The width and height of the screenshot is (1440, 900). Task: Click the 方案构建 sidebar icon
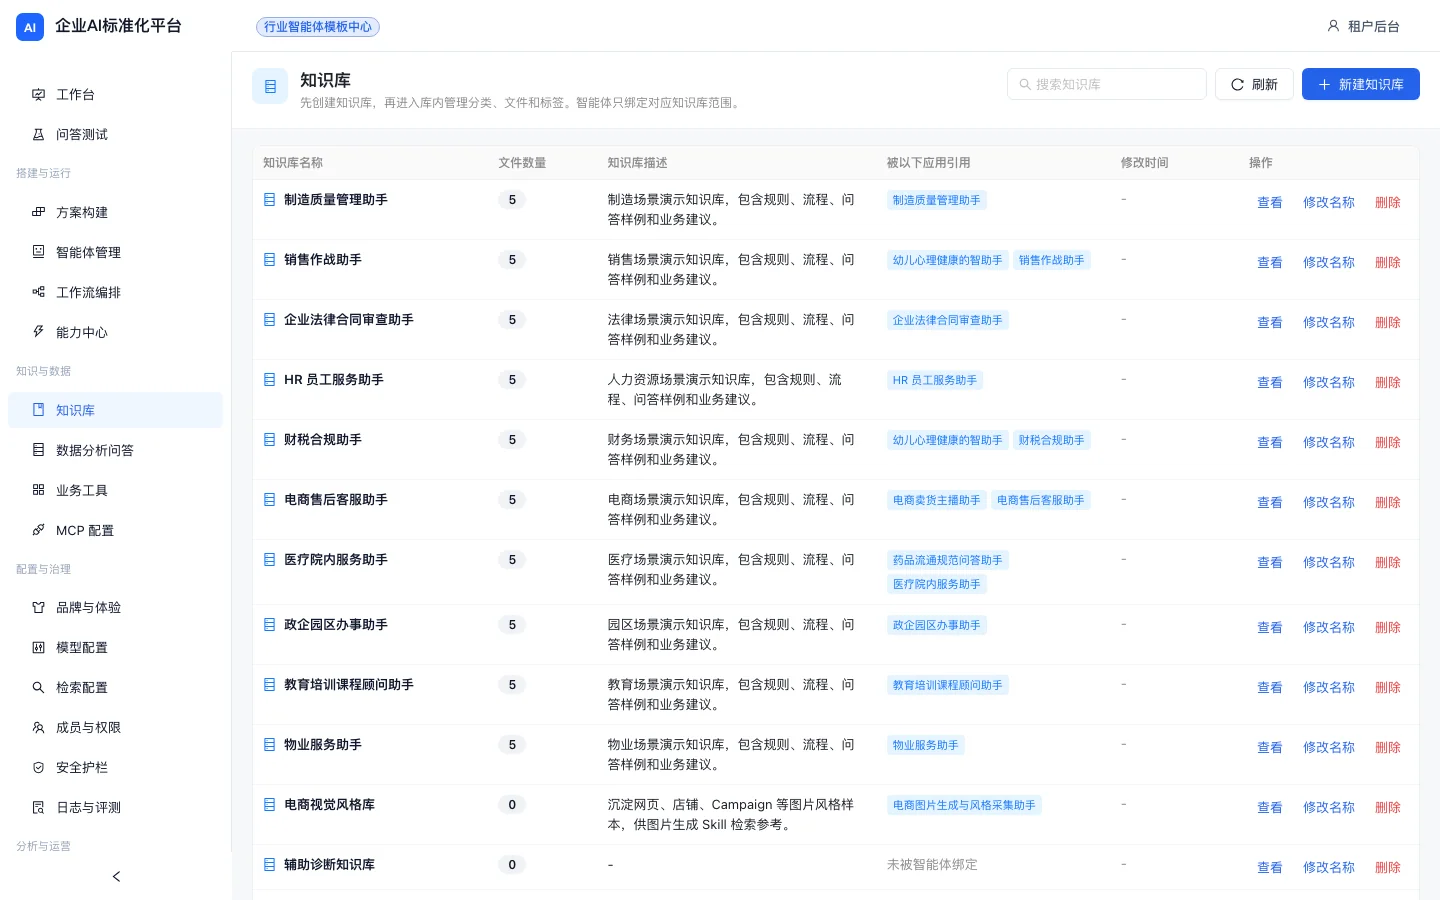[38, 212]
